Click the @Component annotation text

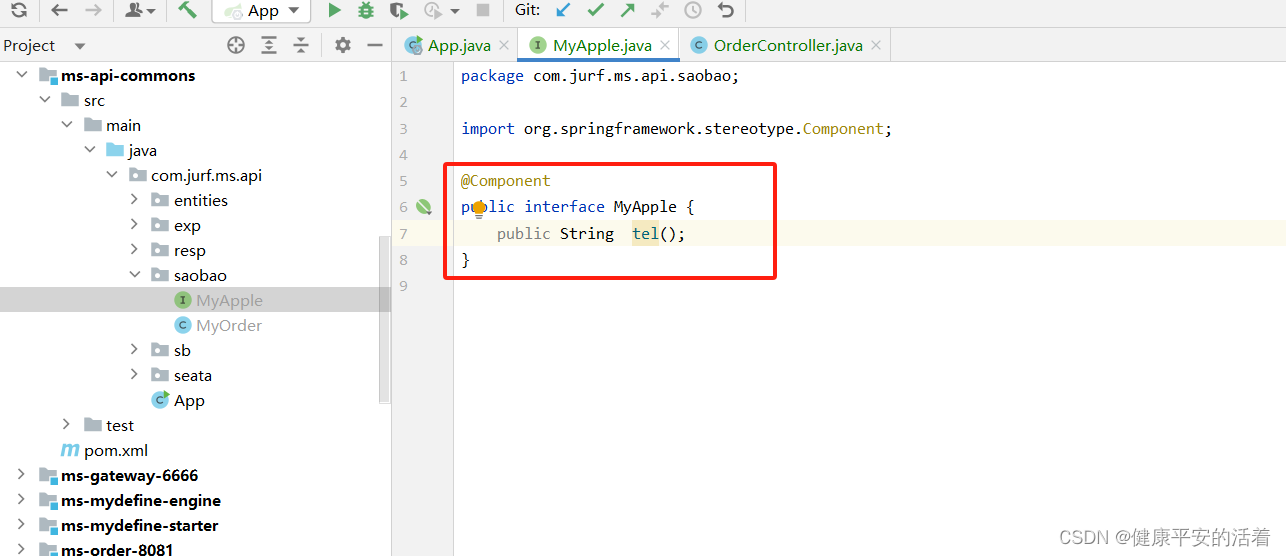click(x=505, y=181)
